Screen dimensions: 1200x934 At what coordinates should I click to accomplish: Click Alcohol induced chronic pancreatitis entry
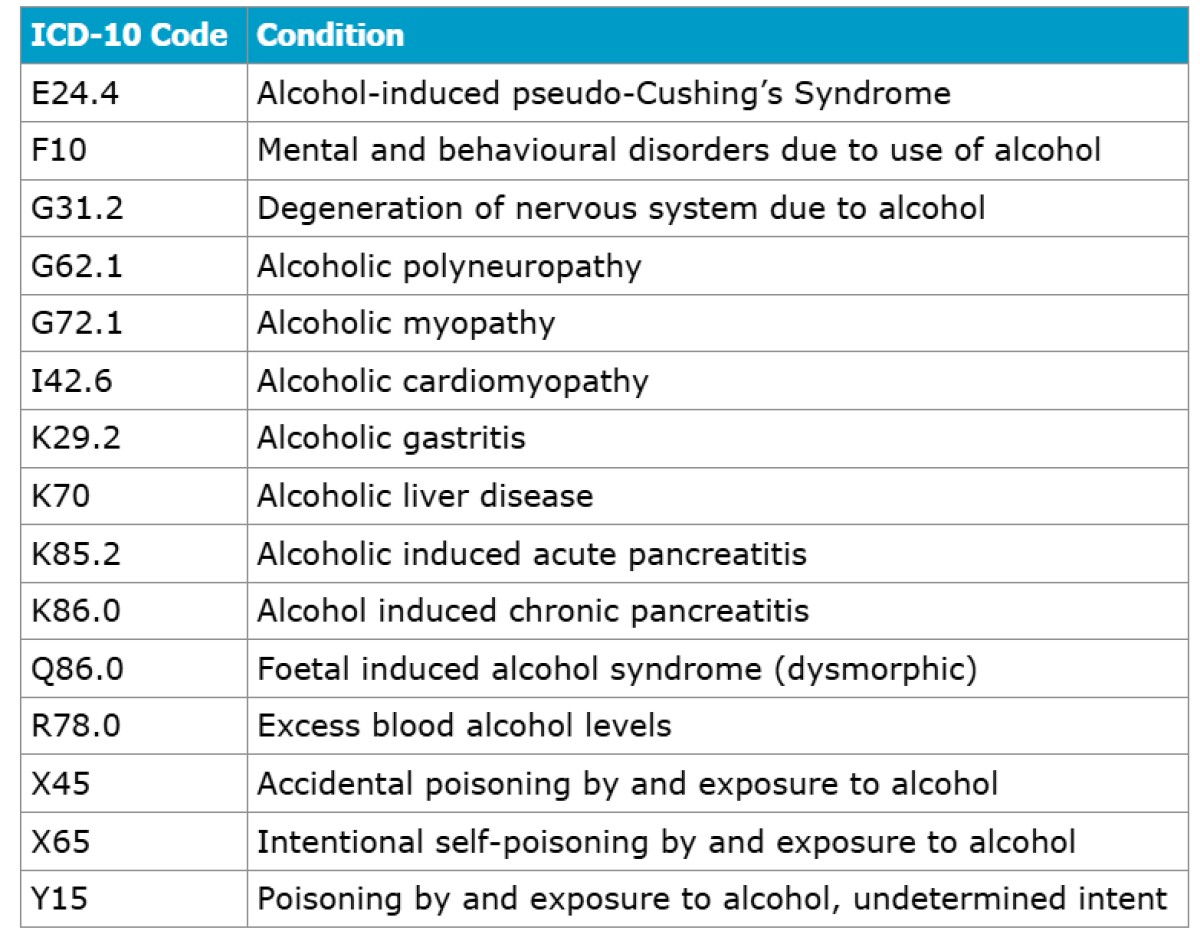click(533, 610)
